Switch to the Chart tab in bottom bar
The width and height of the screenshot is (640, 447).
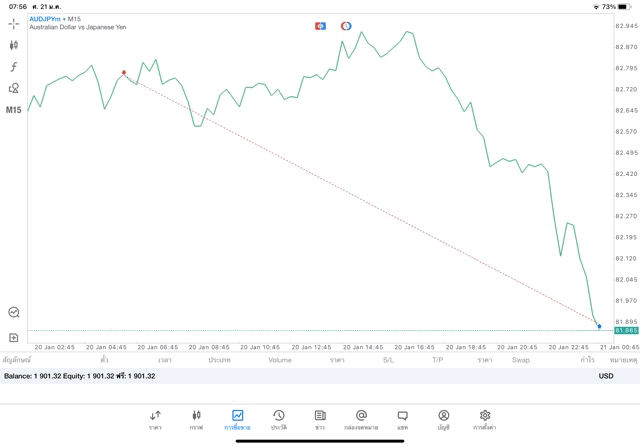point(196,419)
